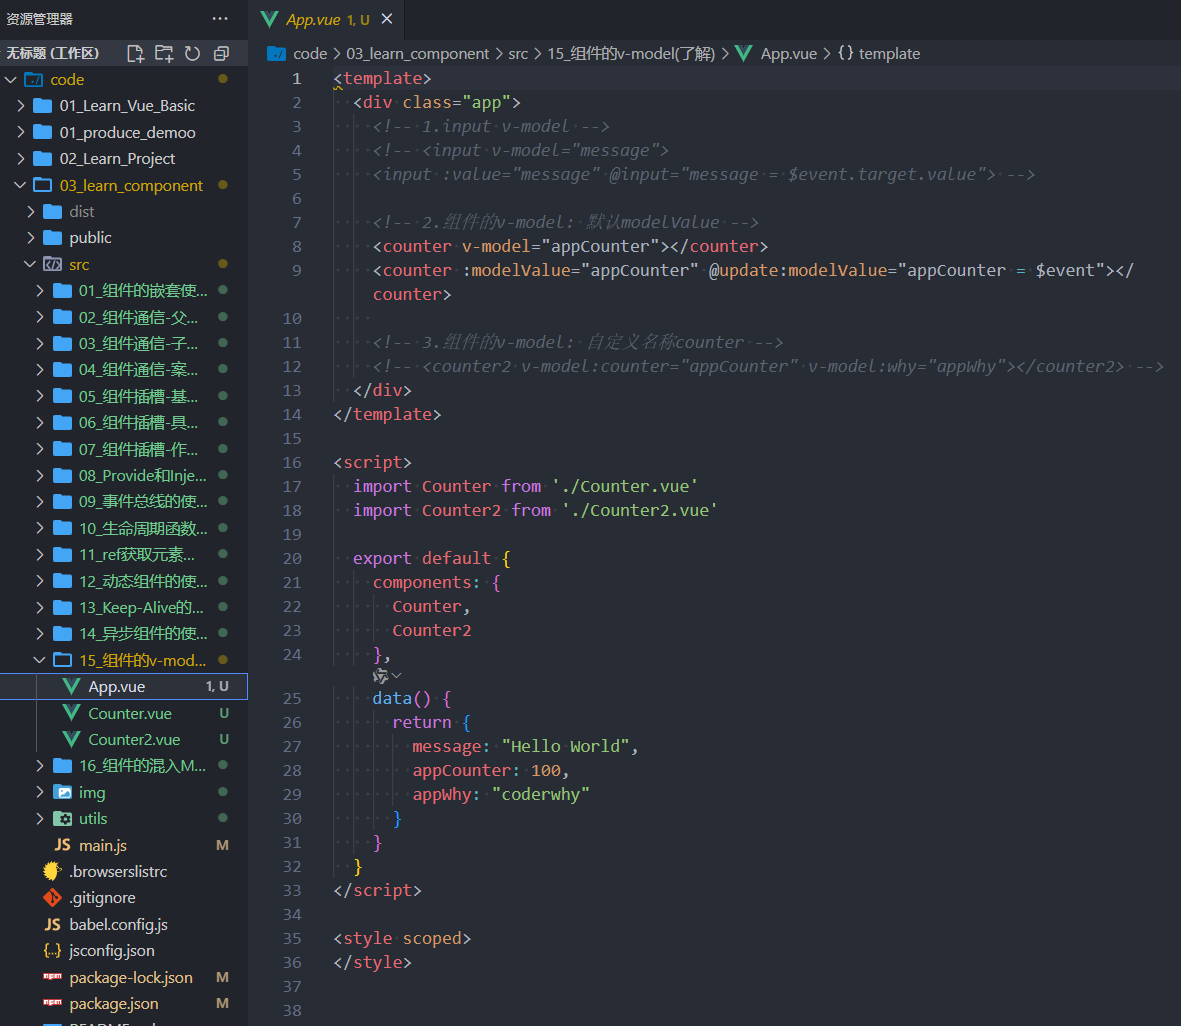
Task: Click the Vue icon beside App.vue in tree
Action: [x=72, y=686]
